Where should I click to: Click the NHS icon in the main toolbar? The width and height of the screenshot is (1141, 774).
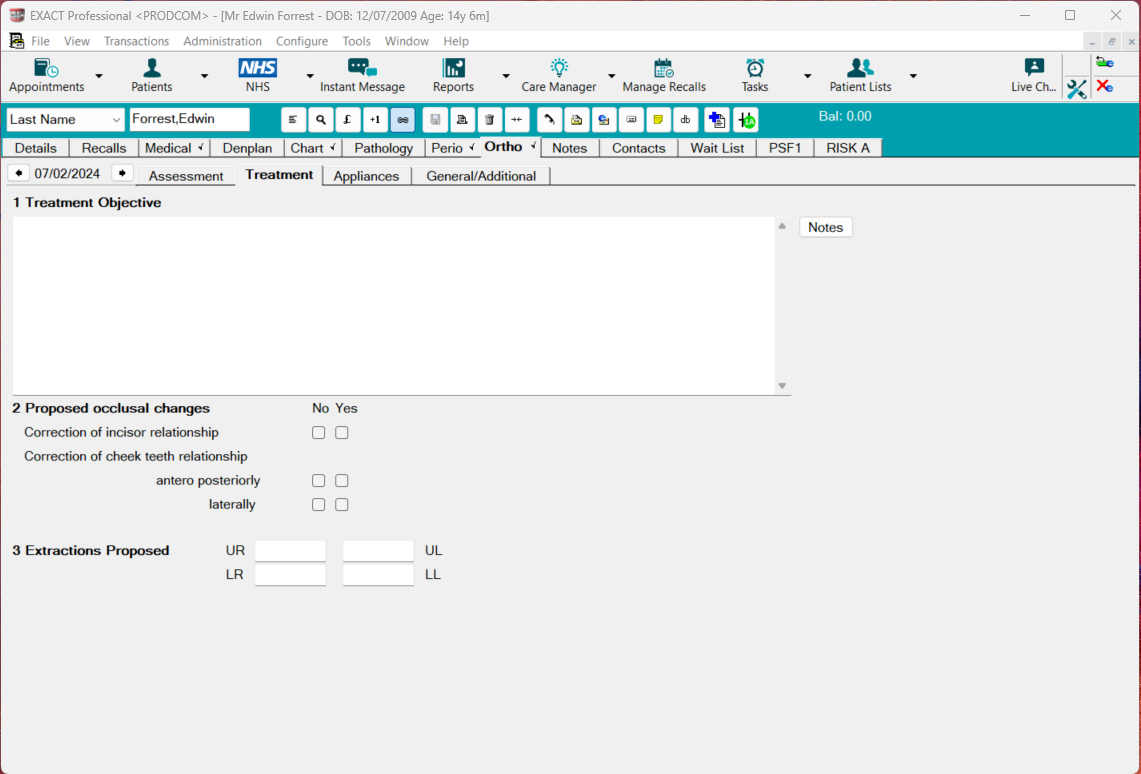(257, 69)
